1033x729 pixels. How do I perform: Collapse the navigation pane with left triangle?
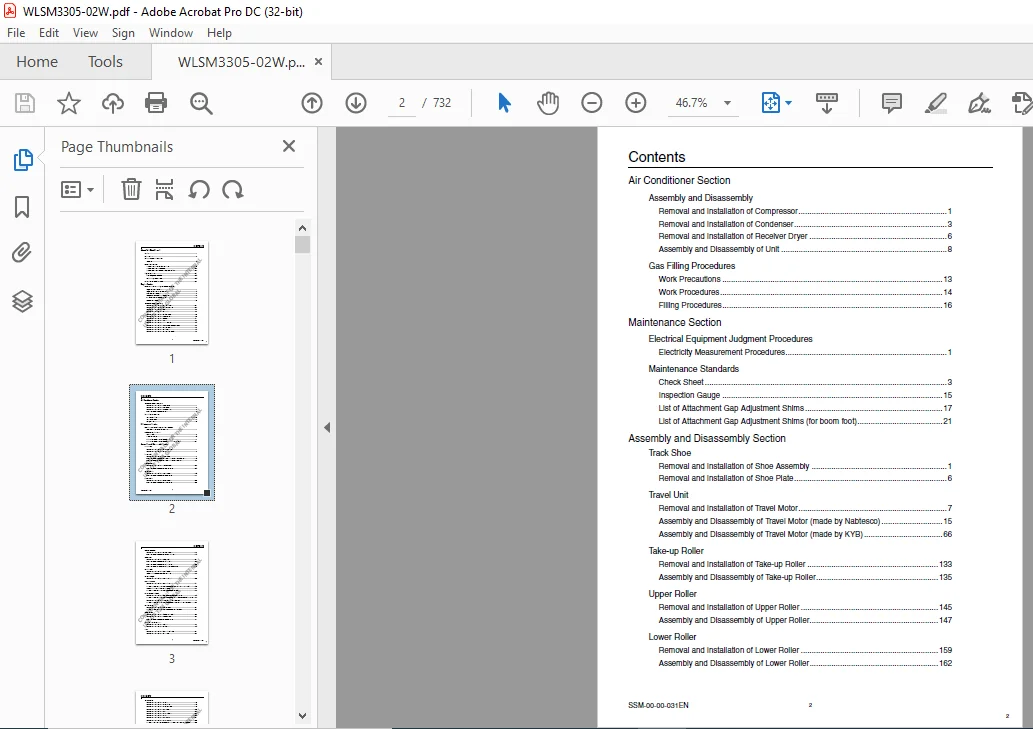pos(327,427)
